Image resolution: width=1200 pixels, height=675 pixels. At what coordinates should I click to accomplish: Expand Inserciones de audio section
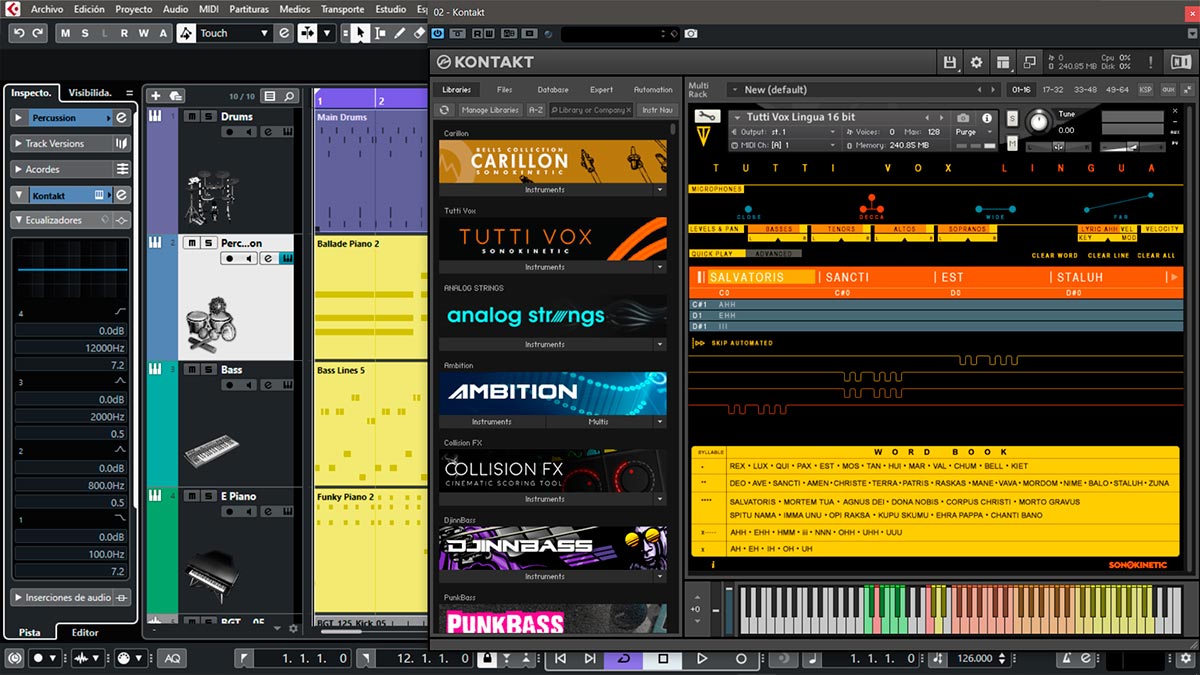click(x=19, y=598)
